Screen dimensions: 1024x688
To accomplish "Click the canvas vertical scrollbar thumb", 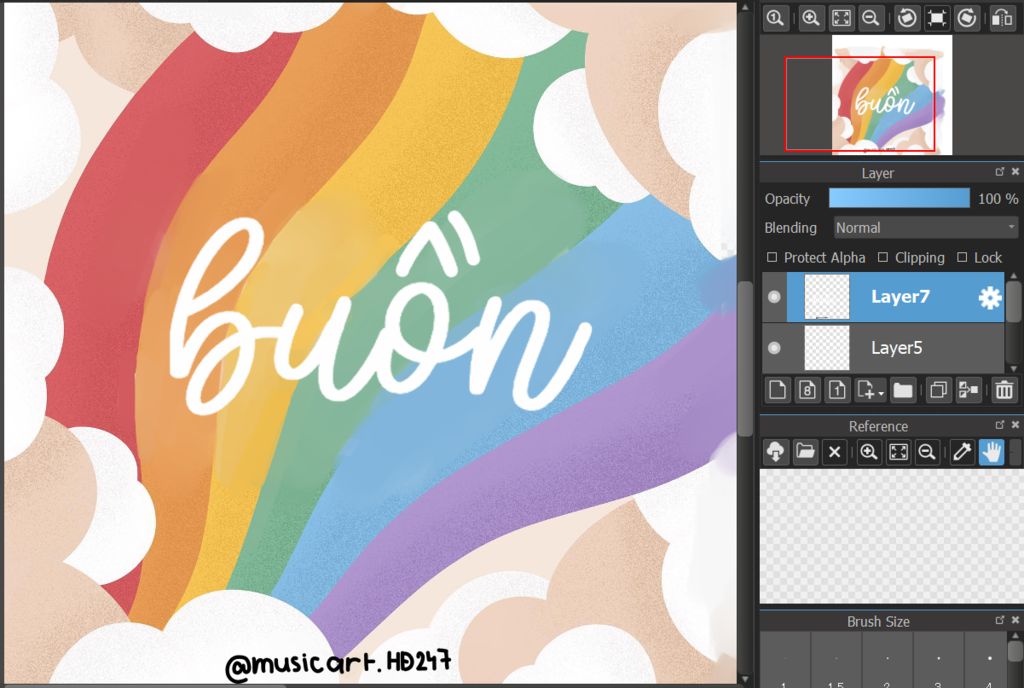I will (745, 358).
